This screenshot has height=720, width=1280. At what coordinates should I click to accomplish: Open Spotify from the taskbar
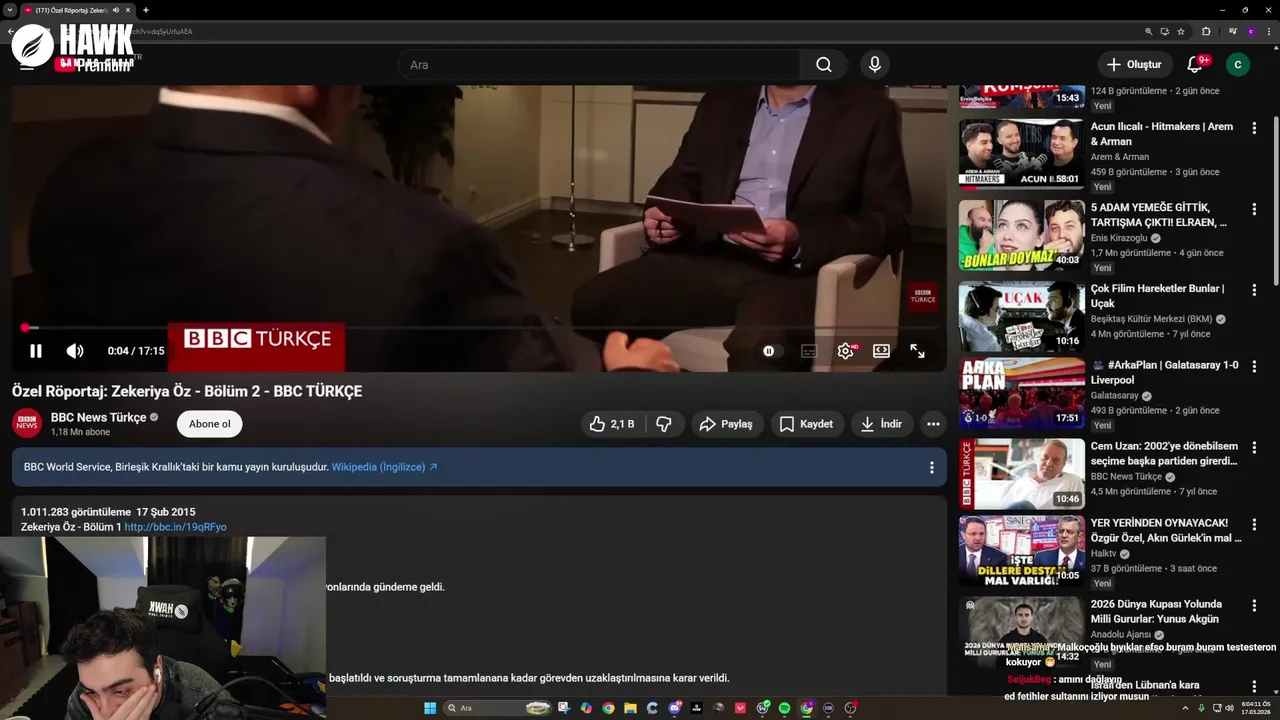pos(784,708)
